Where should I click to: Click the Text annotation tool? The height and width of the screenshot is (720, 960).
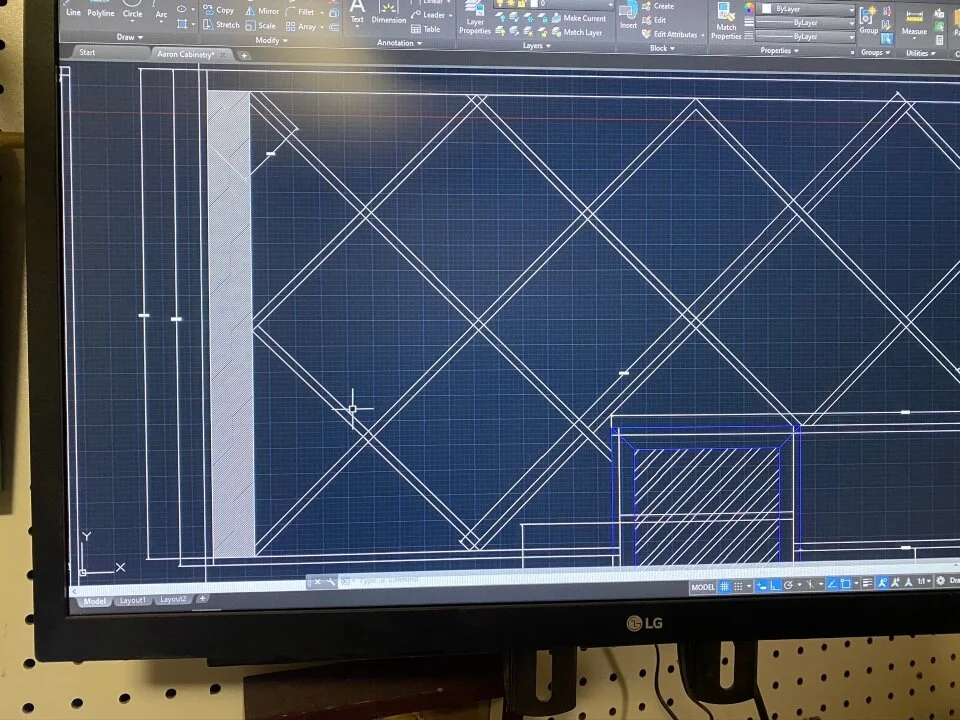357,12
